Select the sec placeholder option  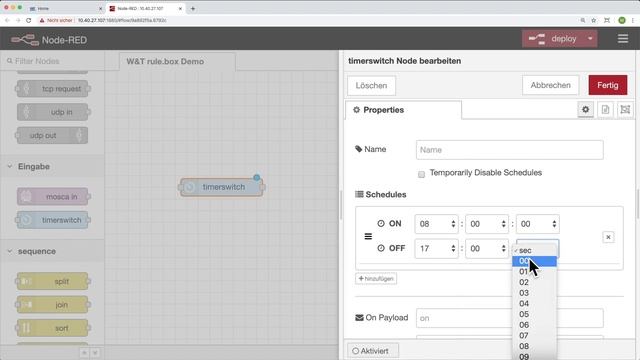(x=534, y=251)
